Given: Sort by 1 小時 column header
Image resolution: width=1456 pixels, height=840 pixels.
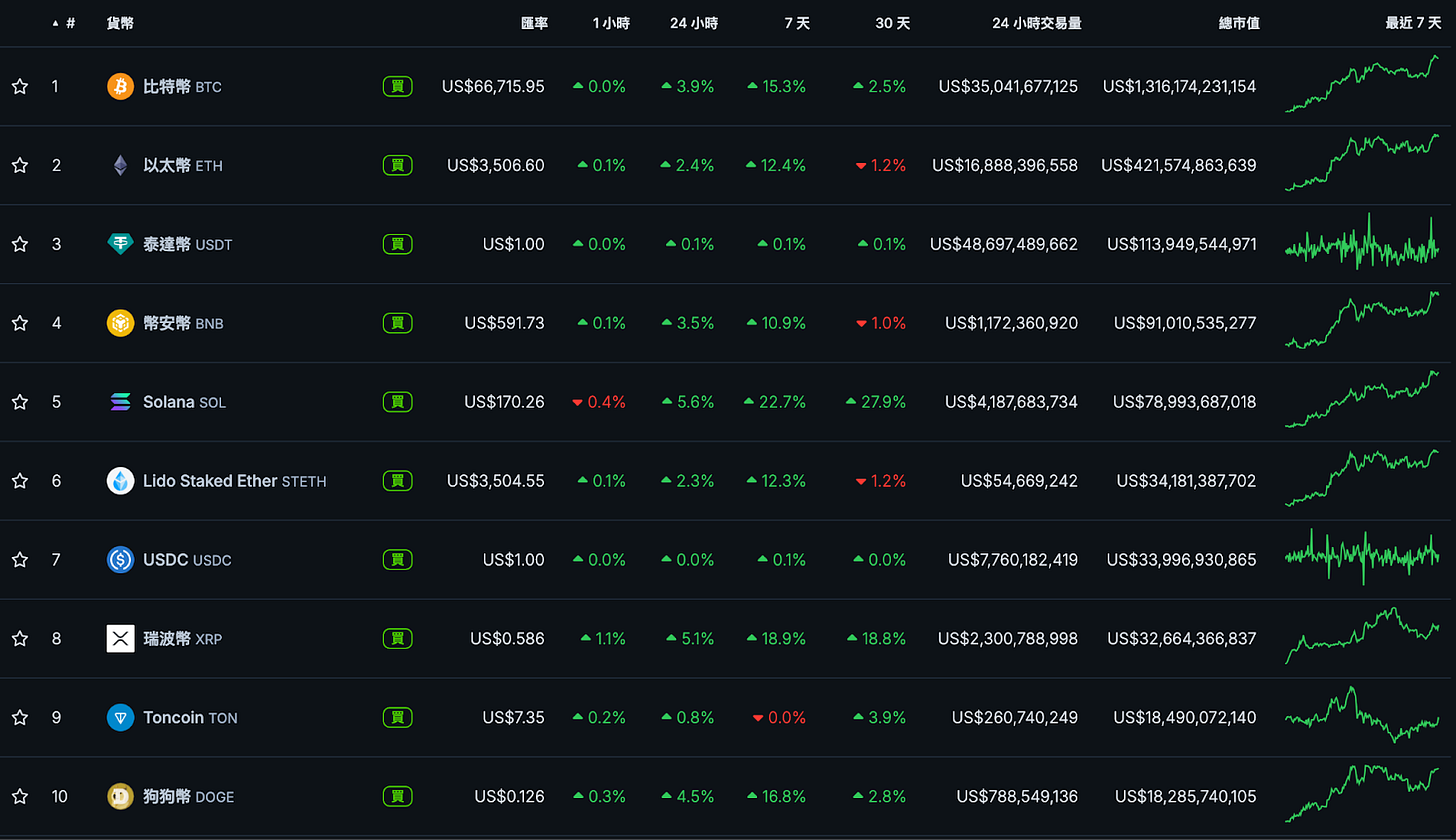Looking at the screenshot, I should tap(609, 23).
